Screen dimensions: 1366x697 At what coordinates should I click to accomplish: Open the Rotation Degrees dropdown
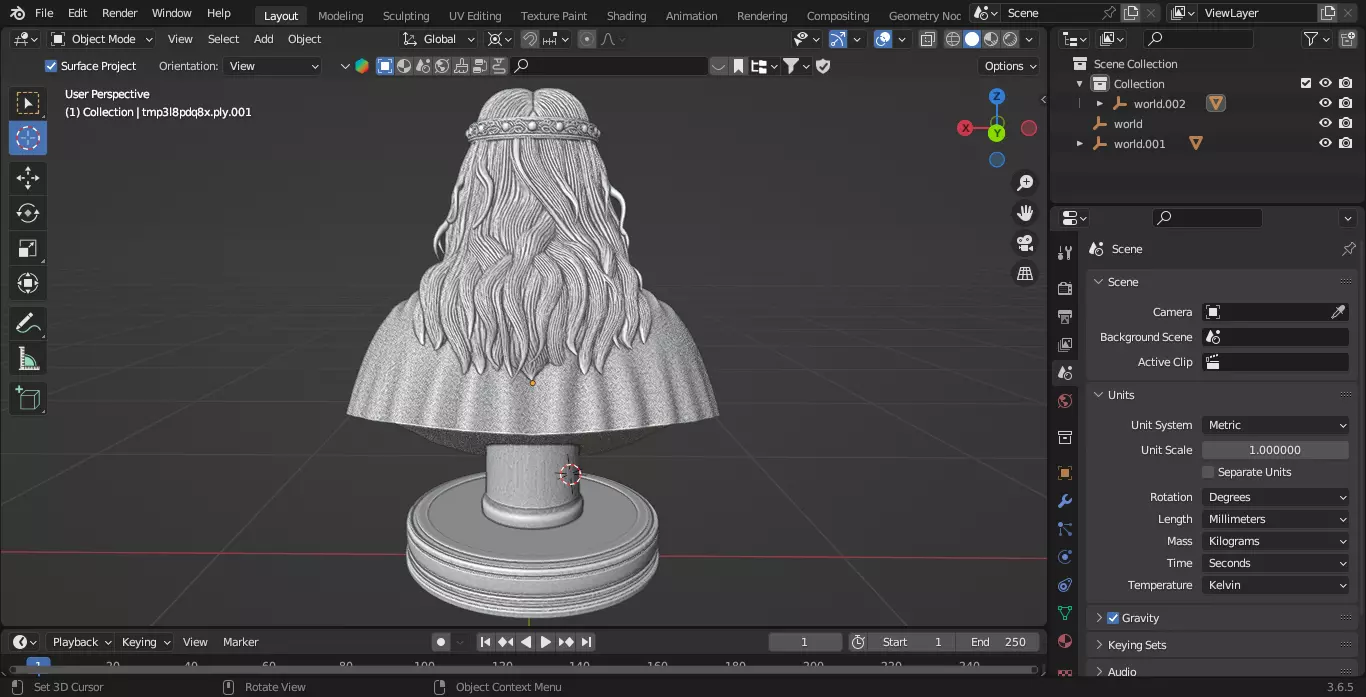[x=1275, y=497]
